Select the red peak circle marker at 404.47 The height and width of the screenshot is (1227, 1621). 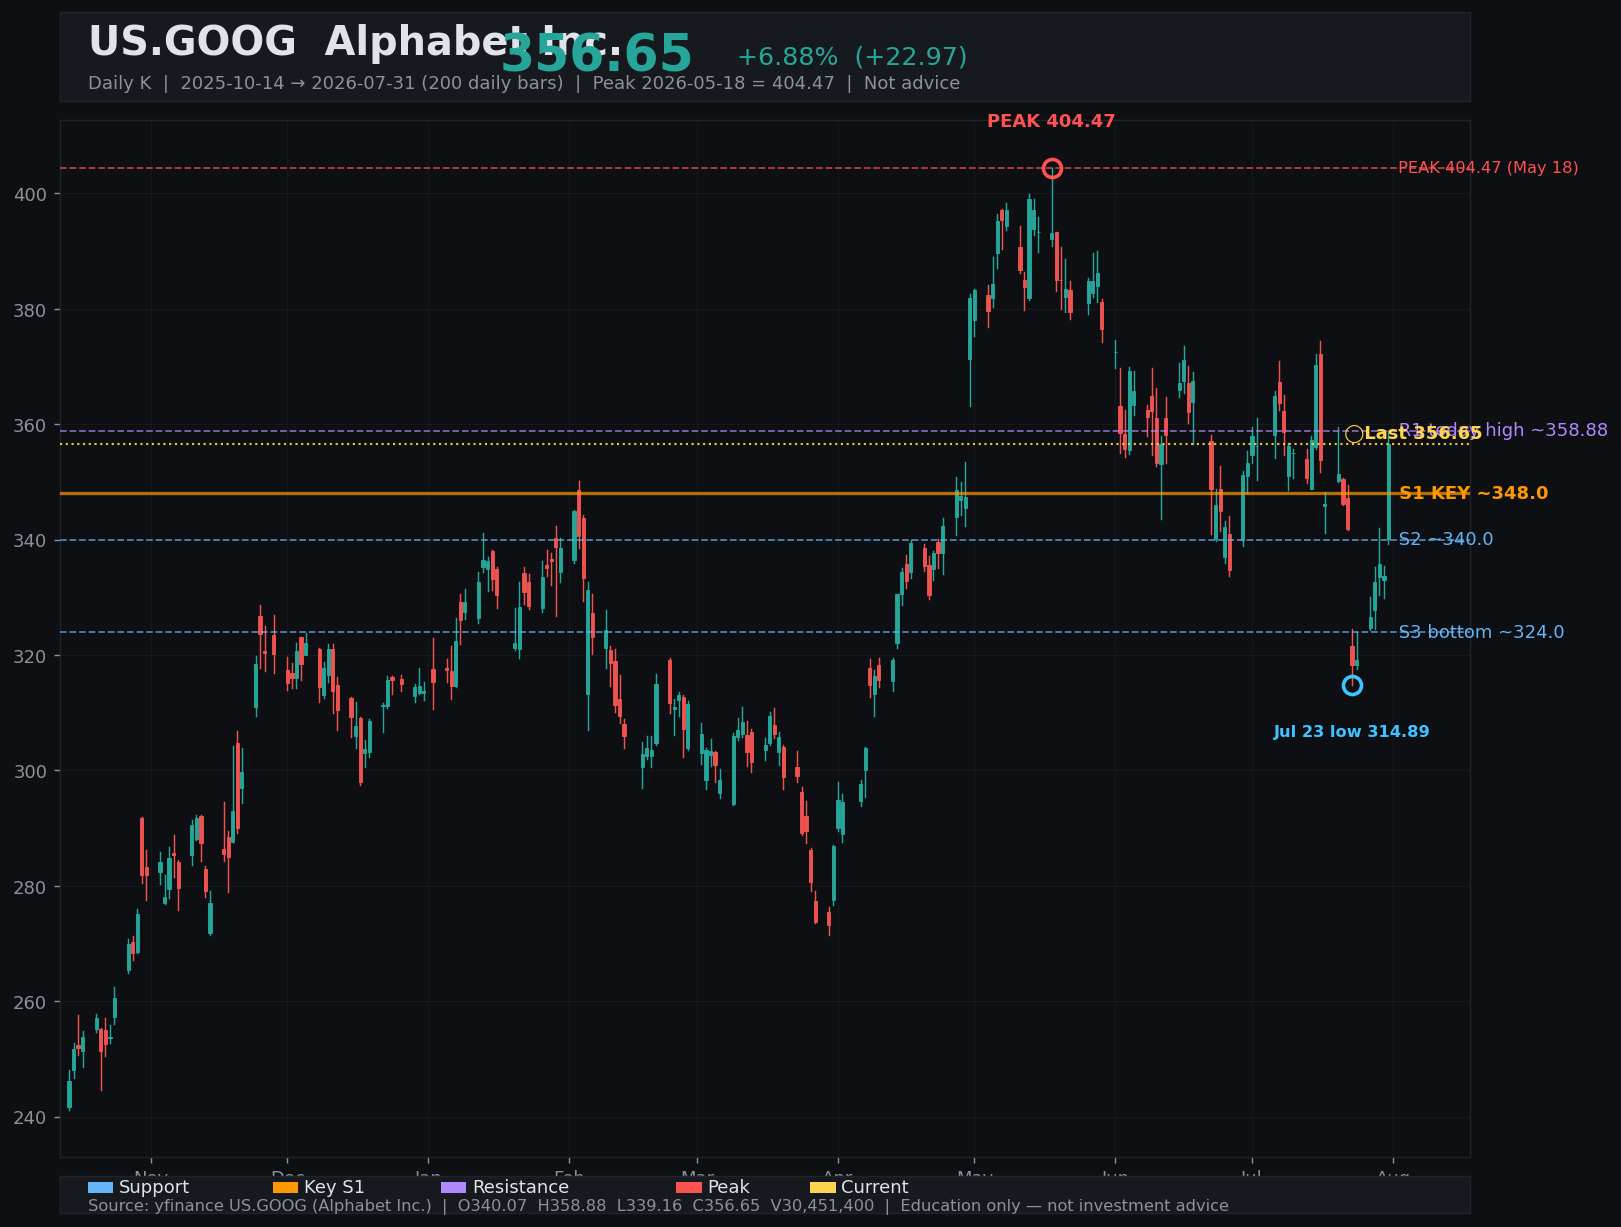click(x=1052, y=168)
